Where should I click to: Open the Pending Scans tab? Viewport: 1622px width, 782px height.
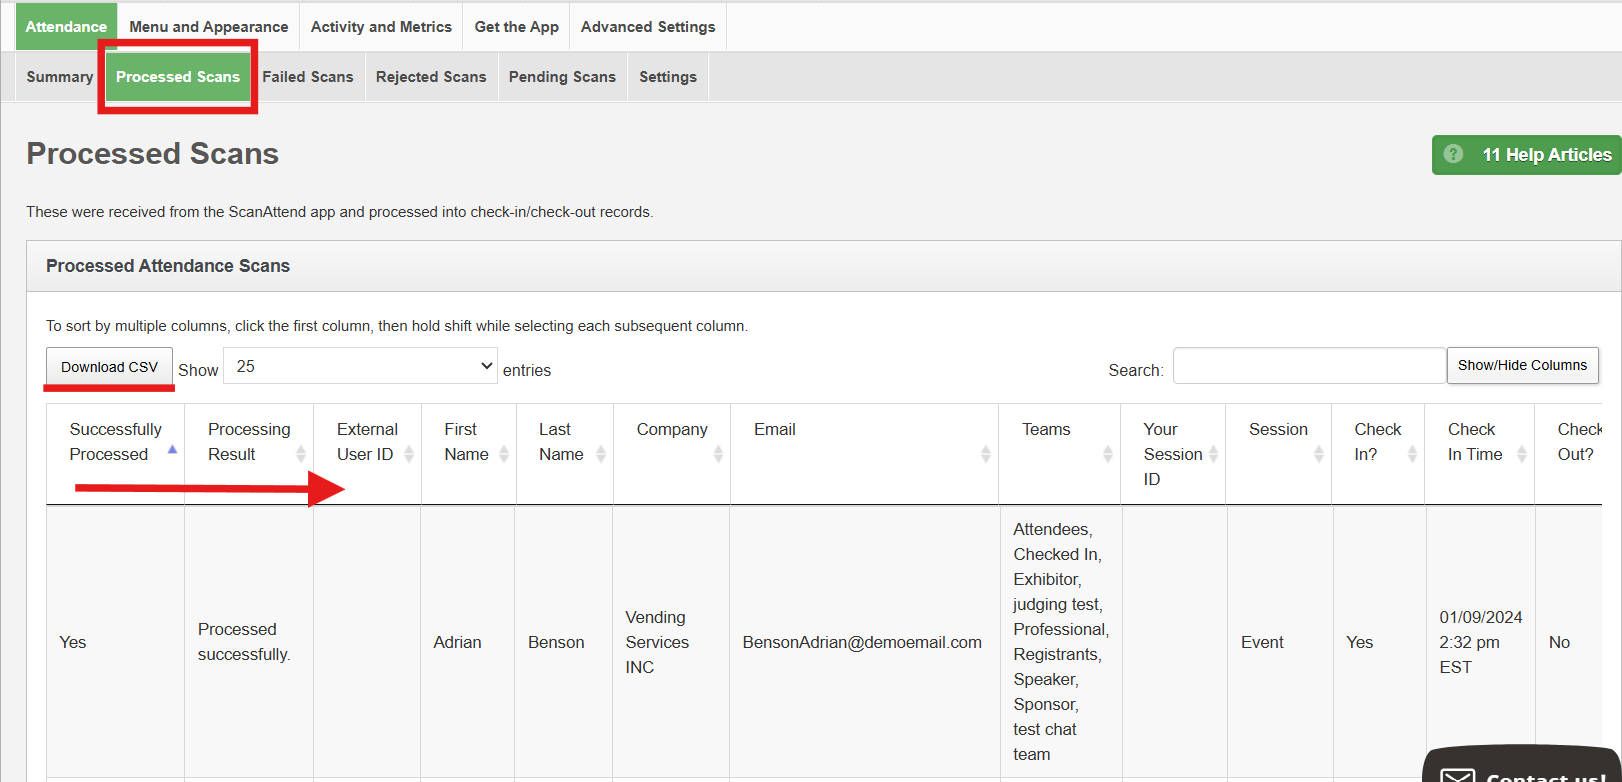[562, 77]
